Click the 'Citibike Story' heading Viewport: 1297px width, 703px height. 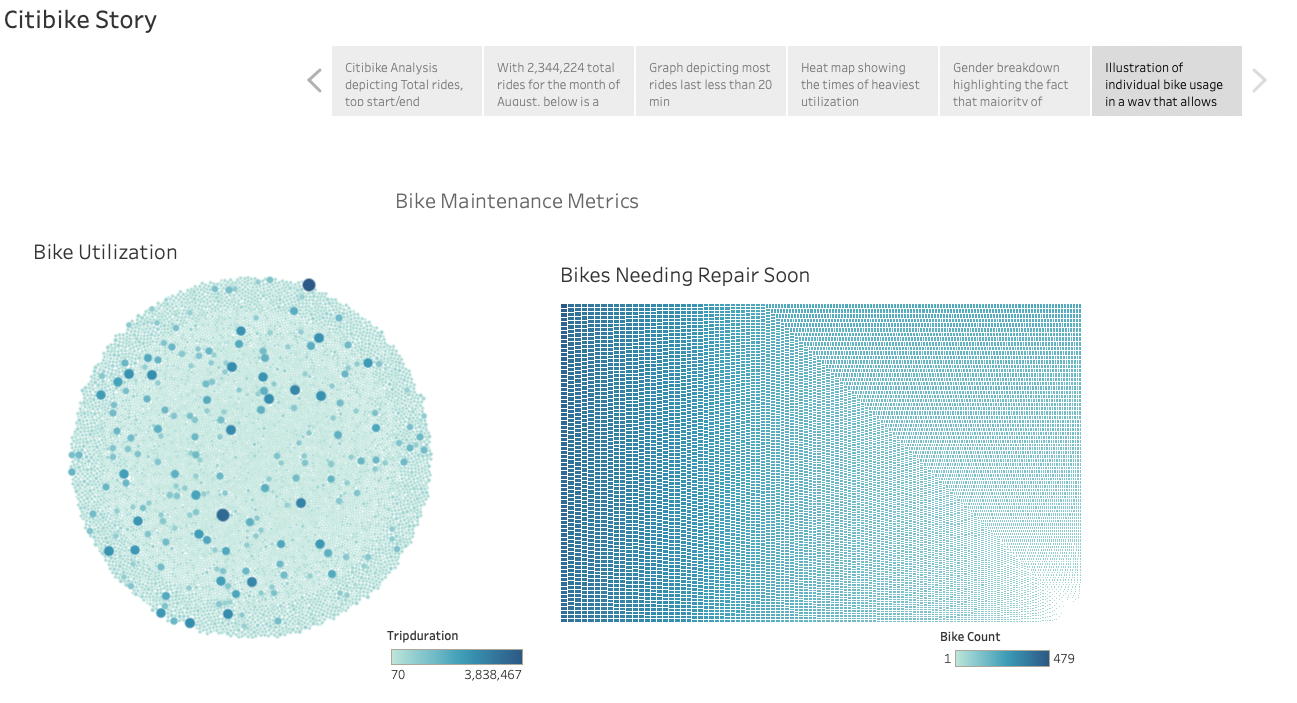(80, 19)
